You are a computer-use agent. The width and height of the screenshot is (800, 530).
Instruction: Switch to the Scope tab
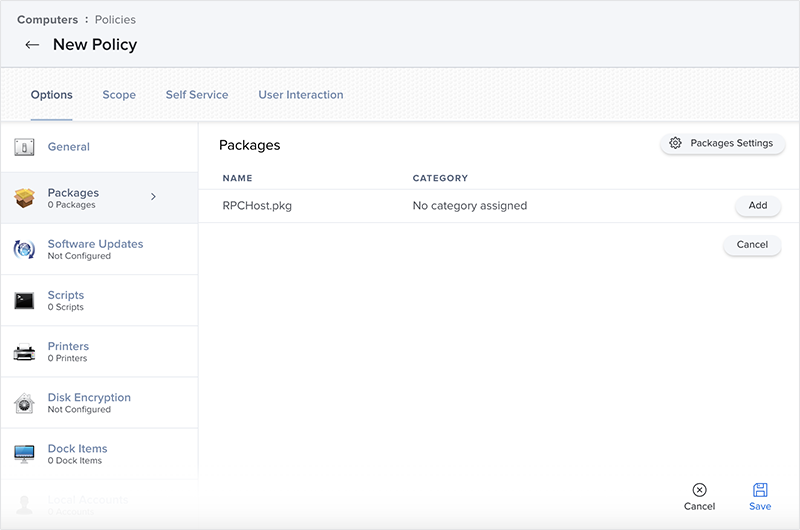click(119, 95)
